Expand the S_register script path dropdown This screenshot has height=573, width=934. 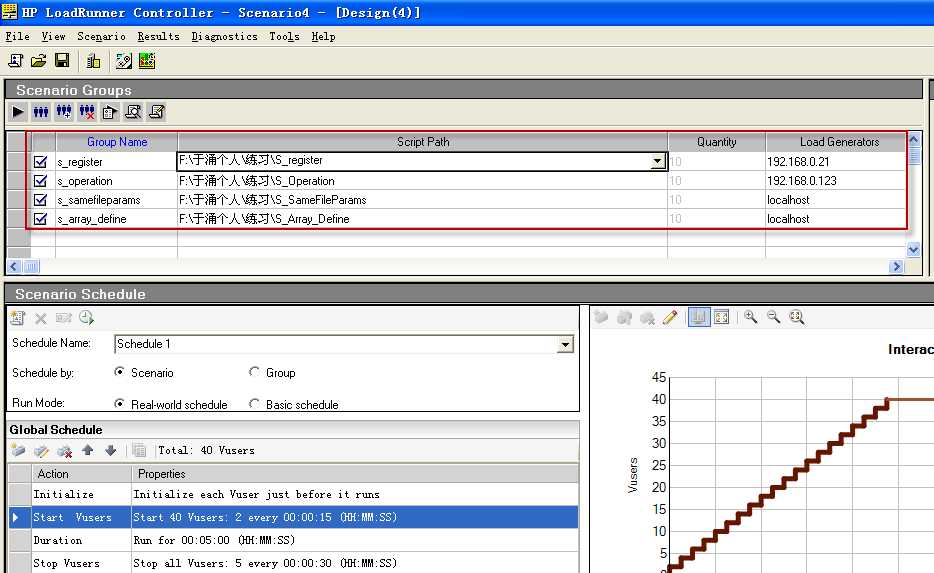(658, 161)
